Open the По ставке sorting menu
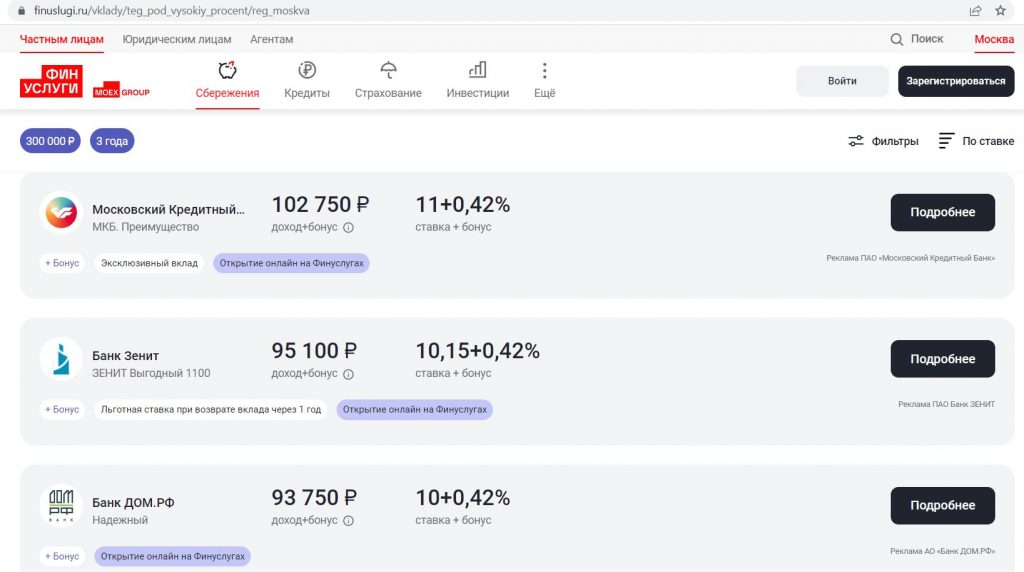The height and width of the screenshot is (572, 1024). click(976, 141)
